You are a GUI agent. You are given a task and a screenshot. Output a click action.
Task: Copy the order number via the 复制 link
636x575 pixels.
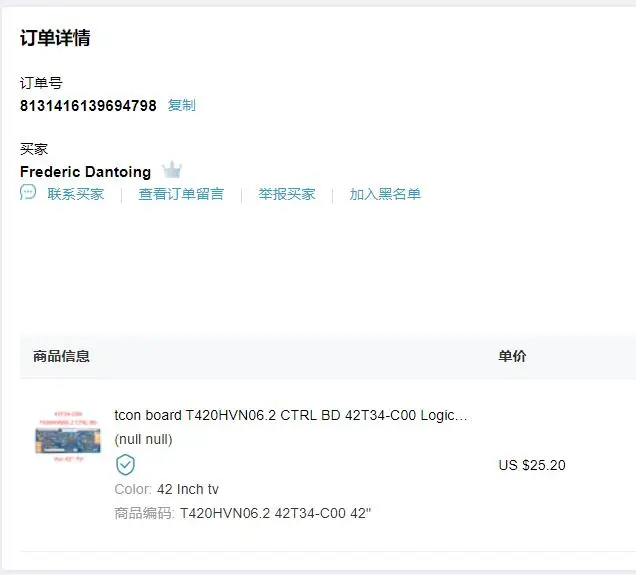point(182,105)
